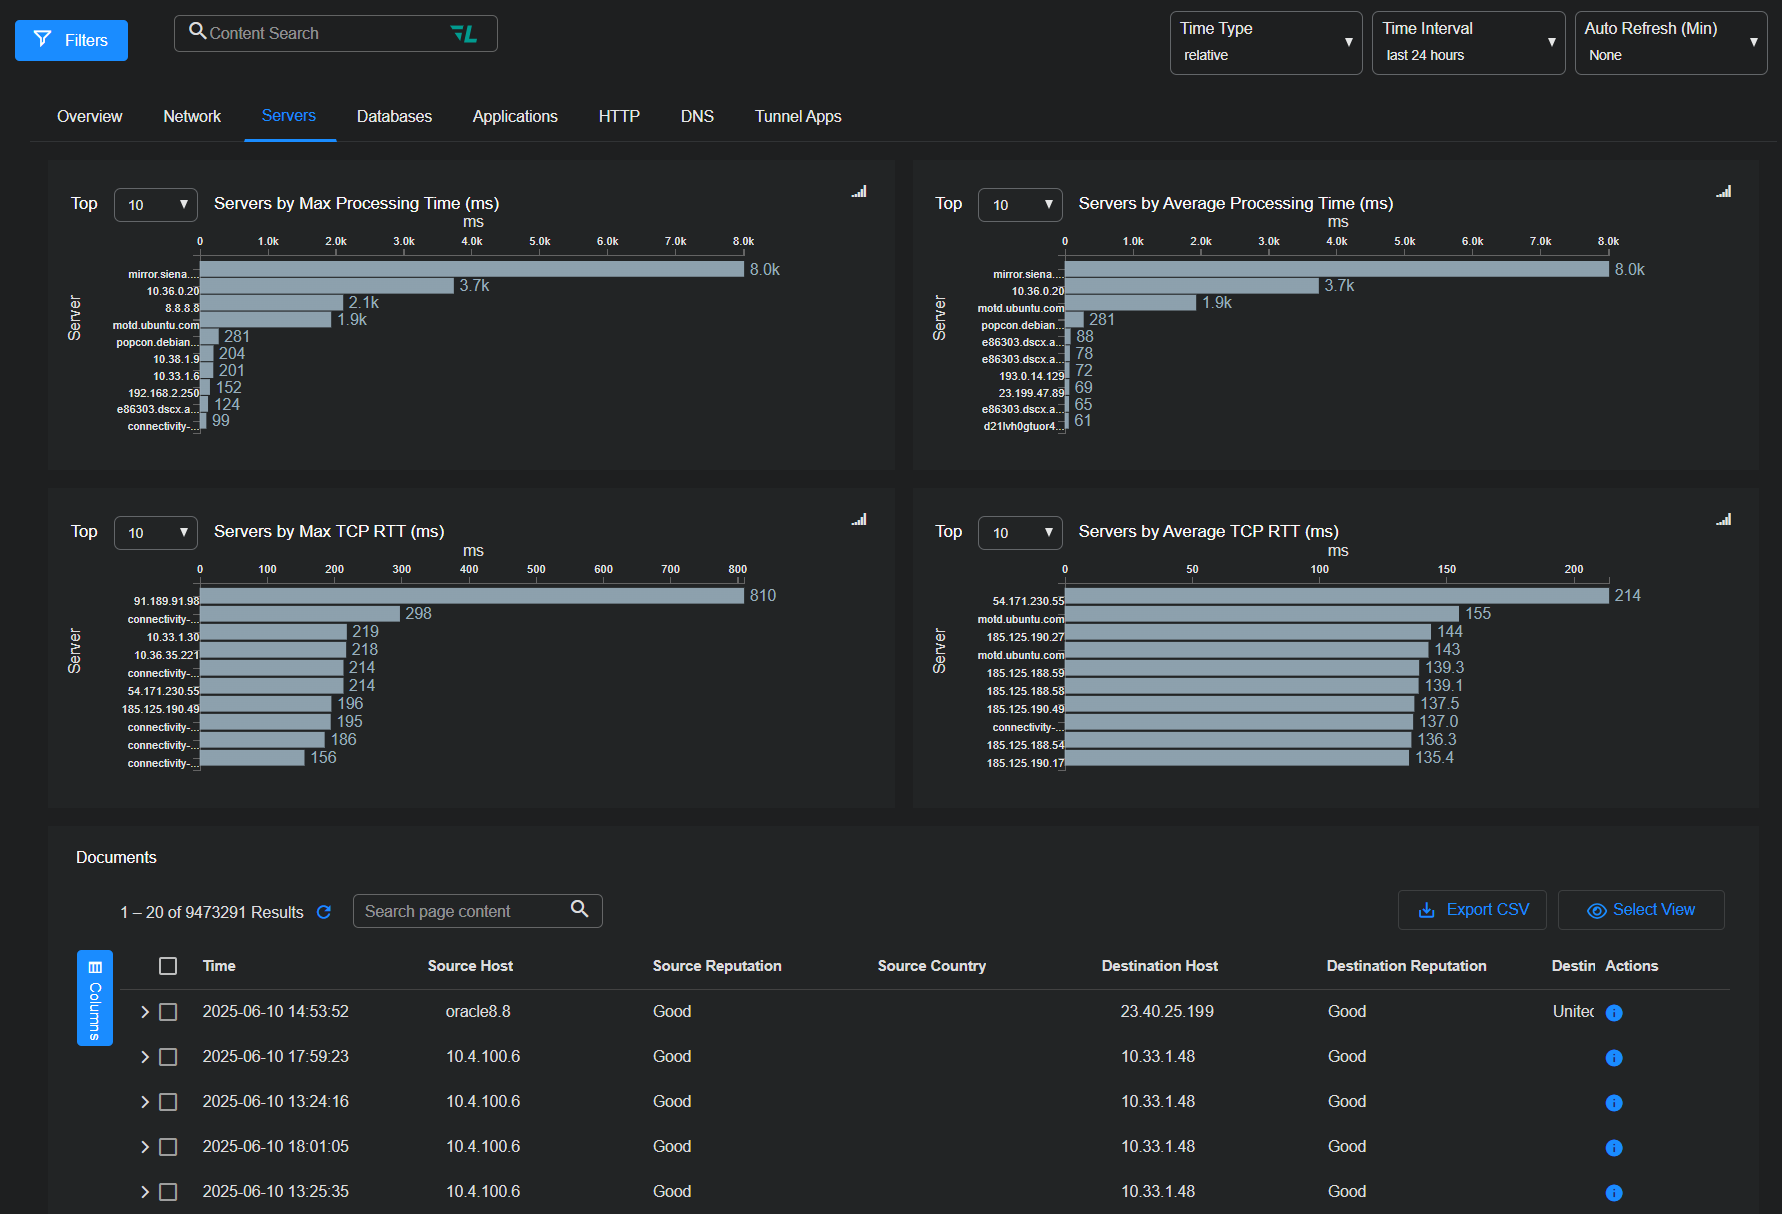Select the checkbox for the 17:59:23 row

(168, 1057)
